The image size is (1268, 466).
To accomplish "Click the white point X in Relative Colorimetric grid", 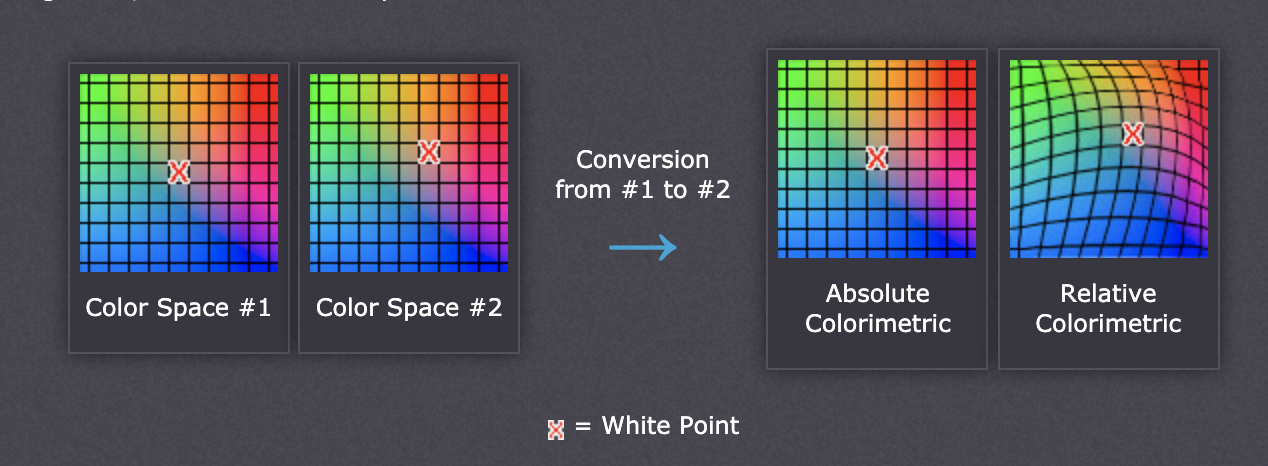I will pyautogui.click(x=1132, y=133).
